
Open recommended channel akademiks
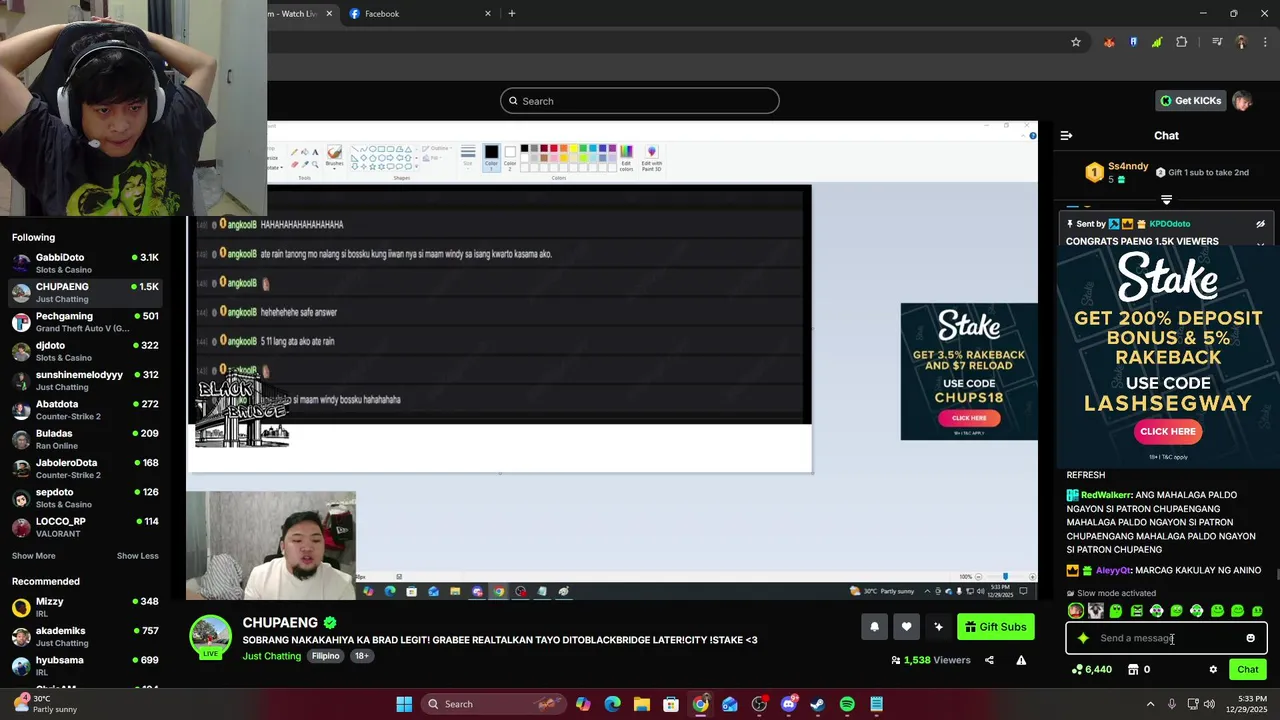click(85, 636)
